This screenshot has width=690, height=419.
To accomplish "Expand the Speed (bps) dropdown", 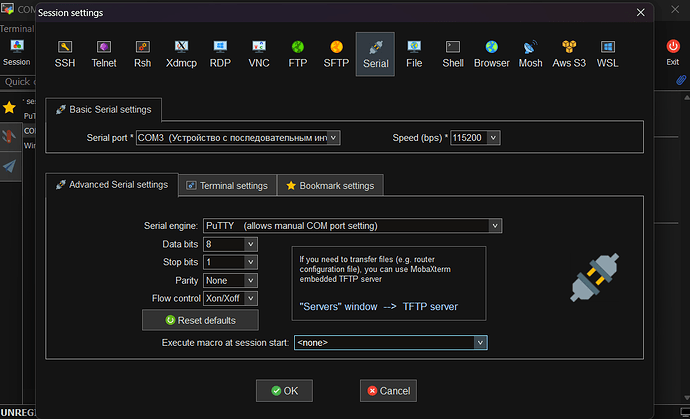I will coord(475,138).
